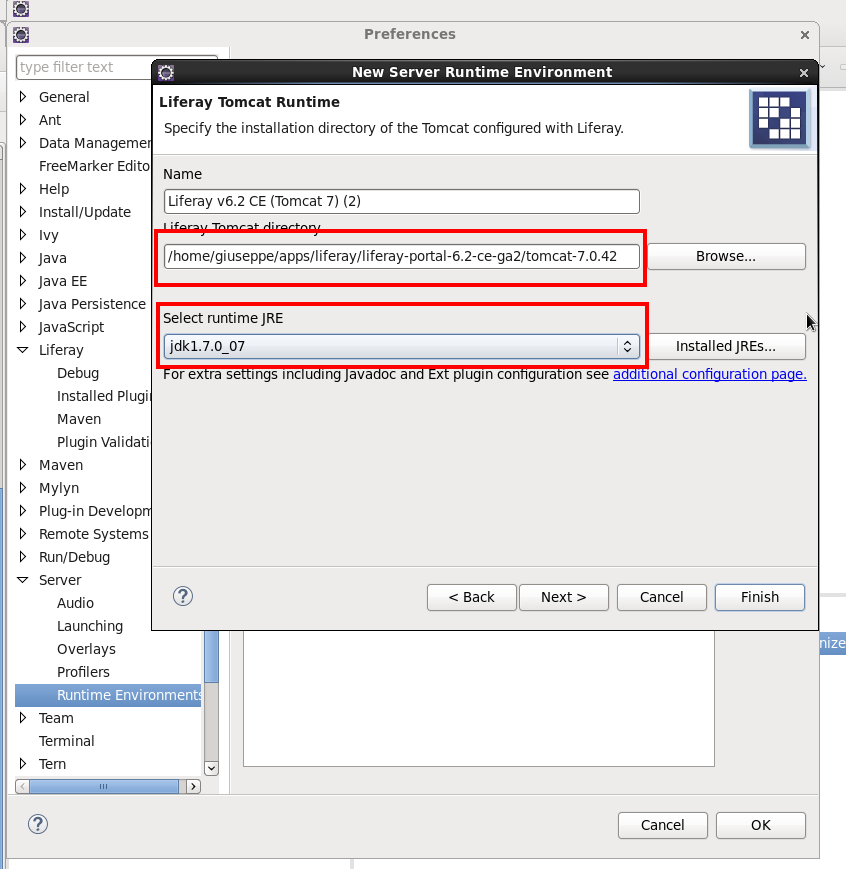The image size is (846, 869).
Task: Select Java Persistence tree item
Action: (x=92, y=304)
